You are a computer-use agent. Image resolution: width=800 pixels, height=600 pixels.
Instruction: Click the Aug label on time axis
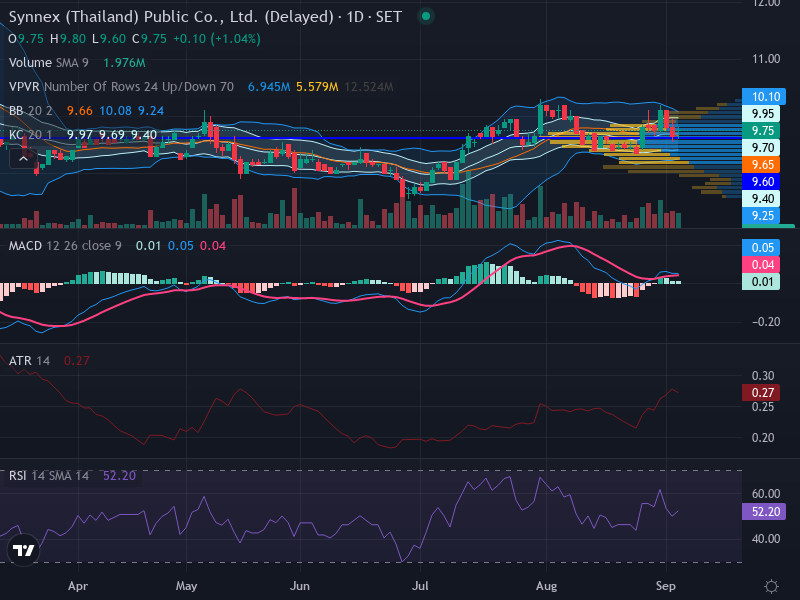[546, 586]
